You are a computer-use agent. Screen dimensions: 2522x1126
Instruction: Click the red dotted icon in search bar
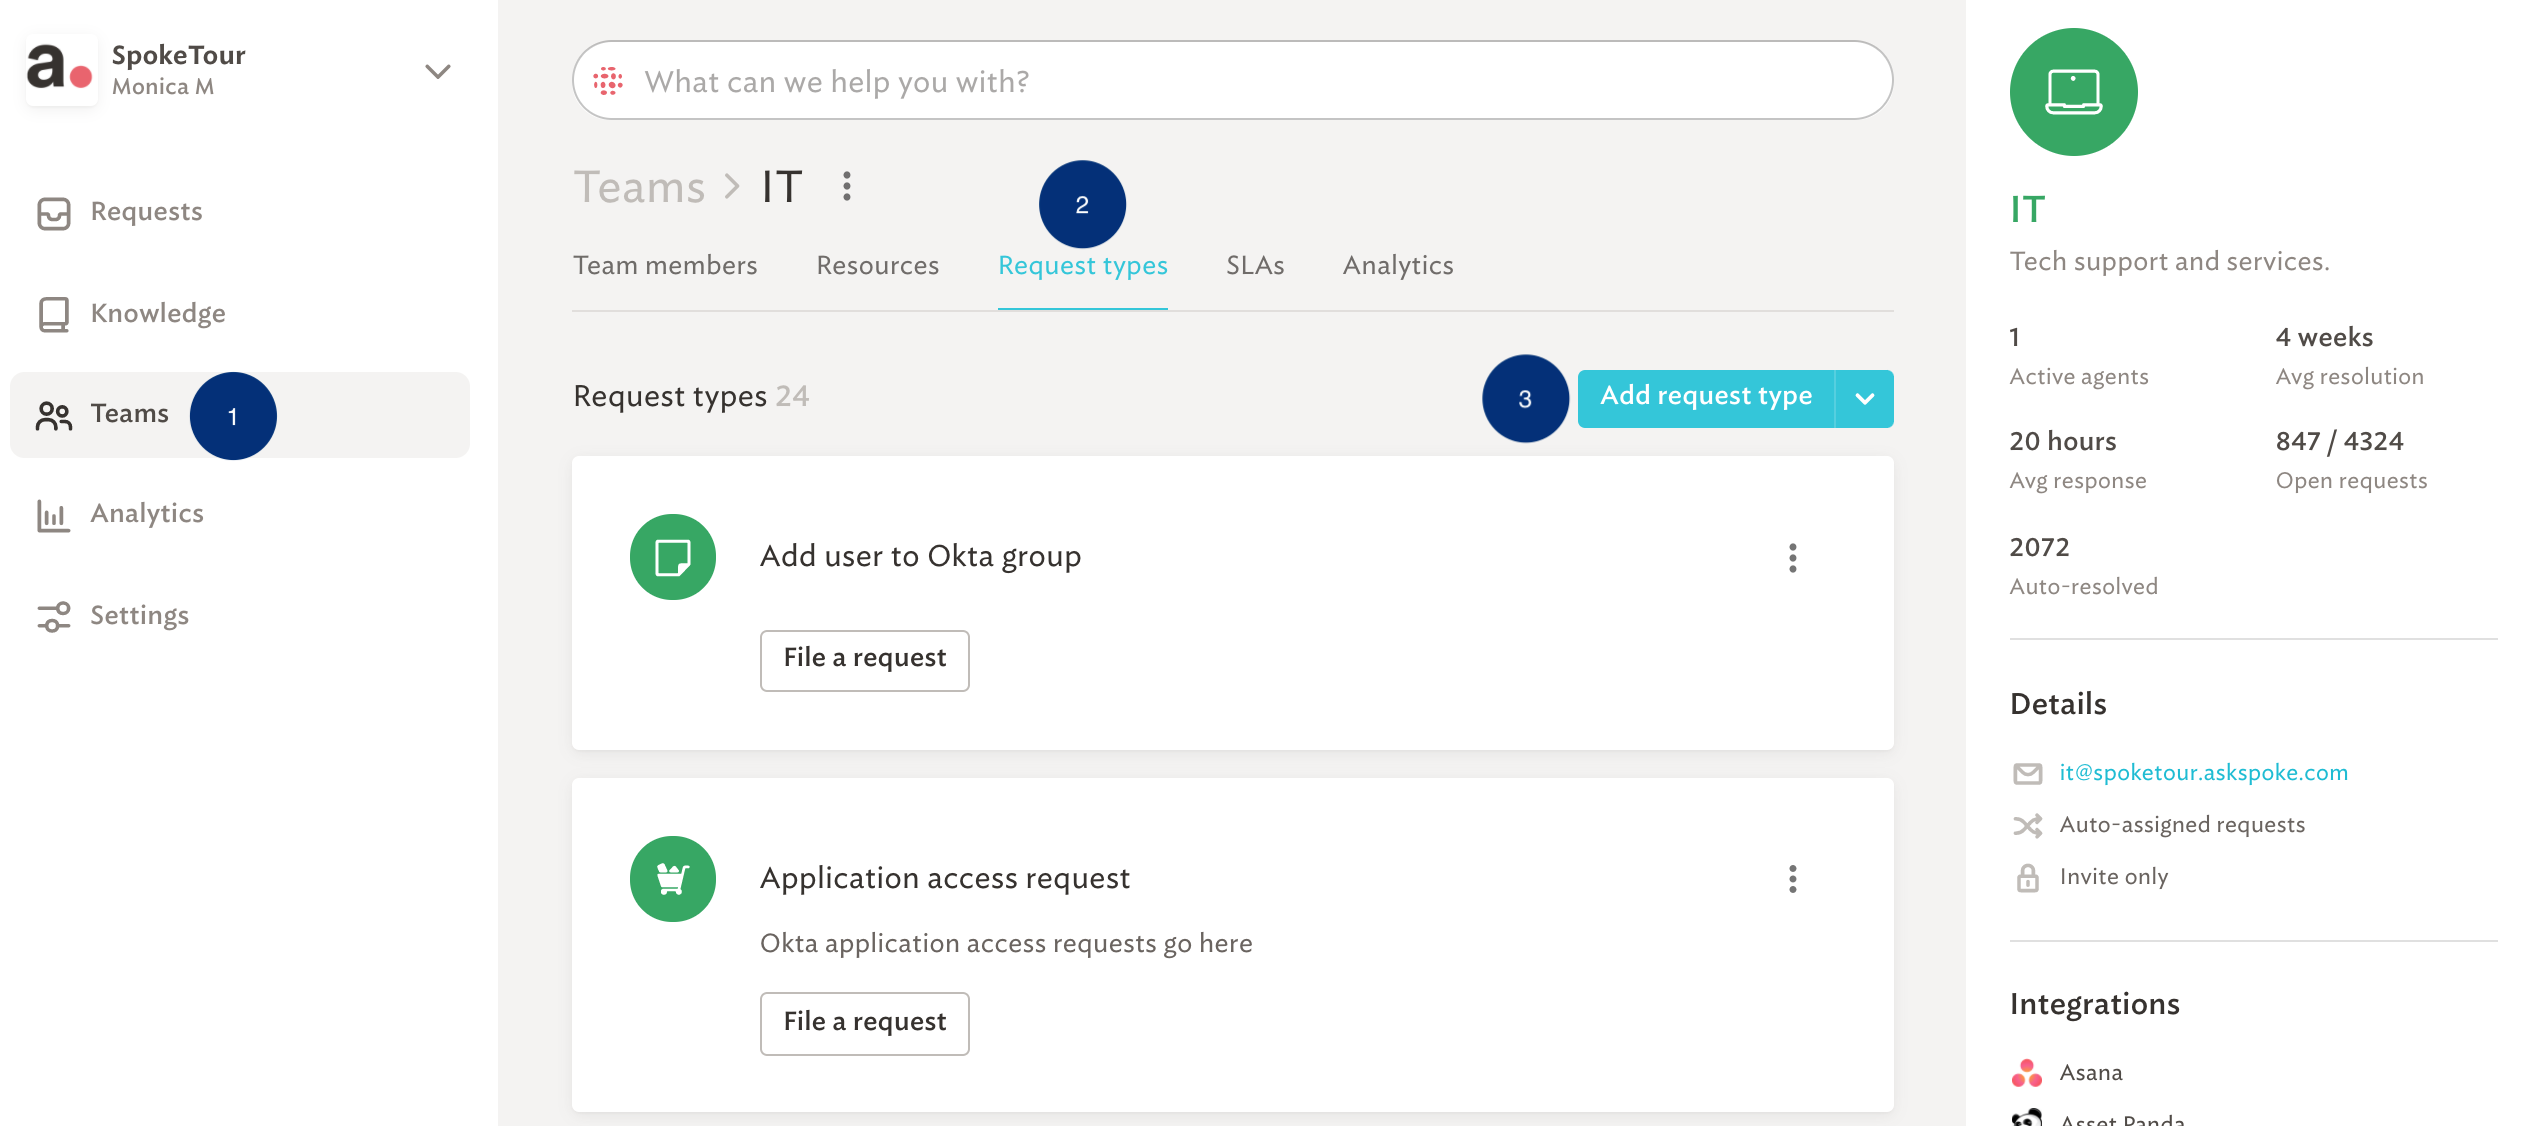coord(608,82)
